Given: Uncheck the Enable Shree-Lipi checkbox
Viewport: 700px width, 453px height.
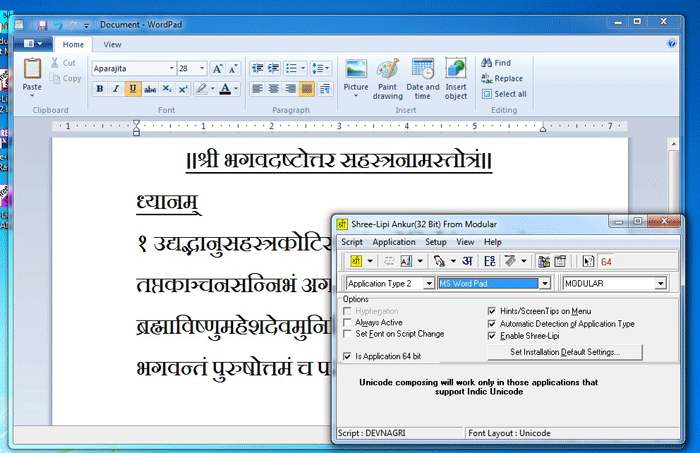Looking at the screenshot, I should point(492,336).
